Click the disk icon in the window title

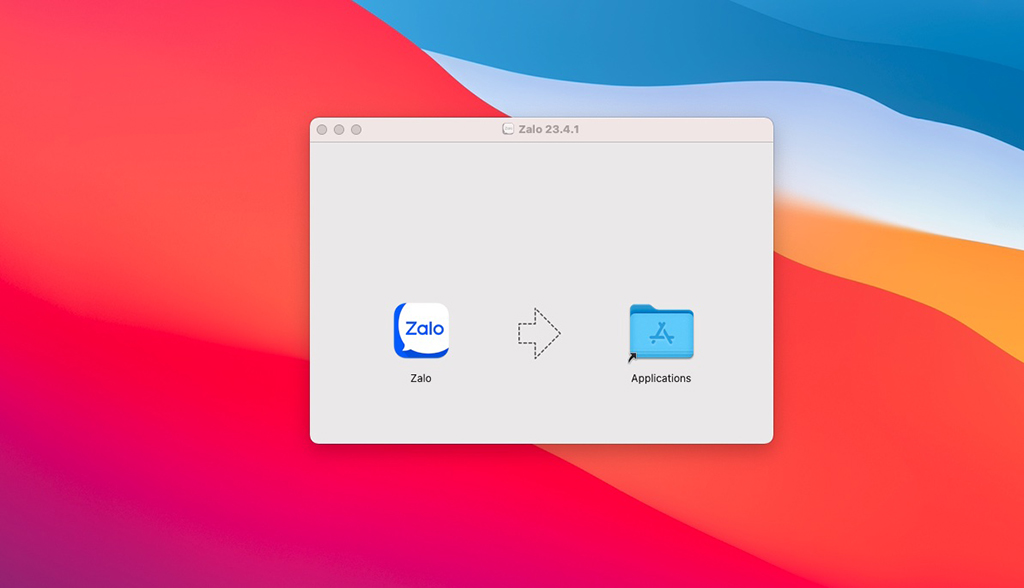click(x=508, y=129)
